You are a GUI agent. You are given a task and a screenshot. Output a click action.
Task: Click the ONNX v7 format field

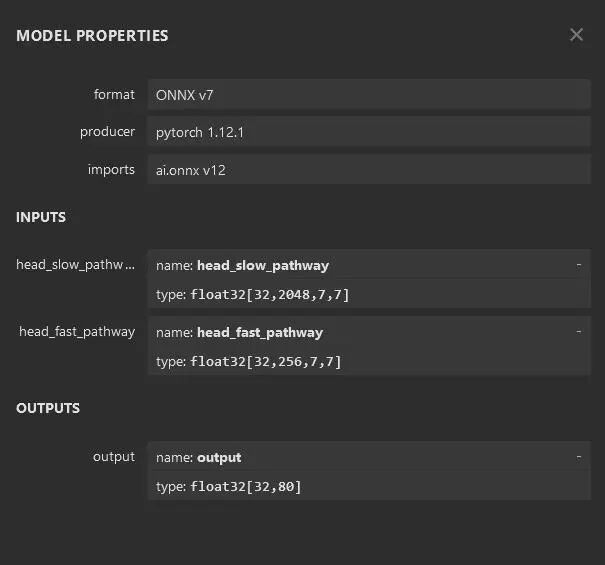pyautogui.click(x=368, y=95)
